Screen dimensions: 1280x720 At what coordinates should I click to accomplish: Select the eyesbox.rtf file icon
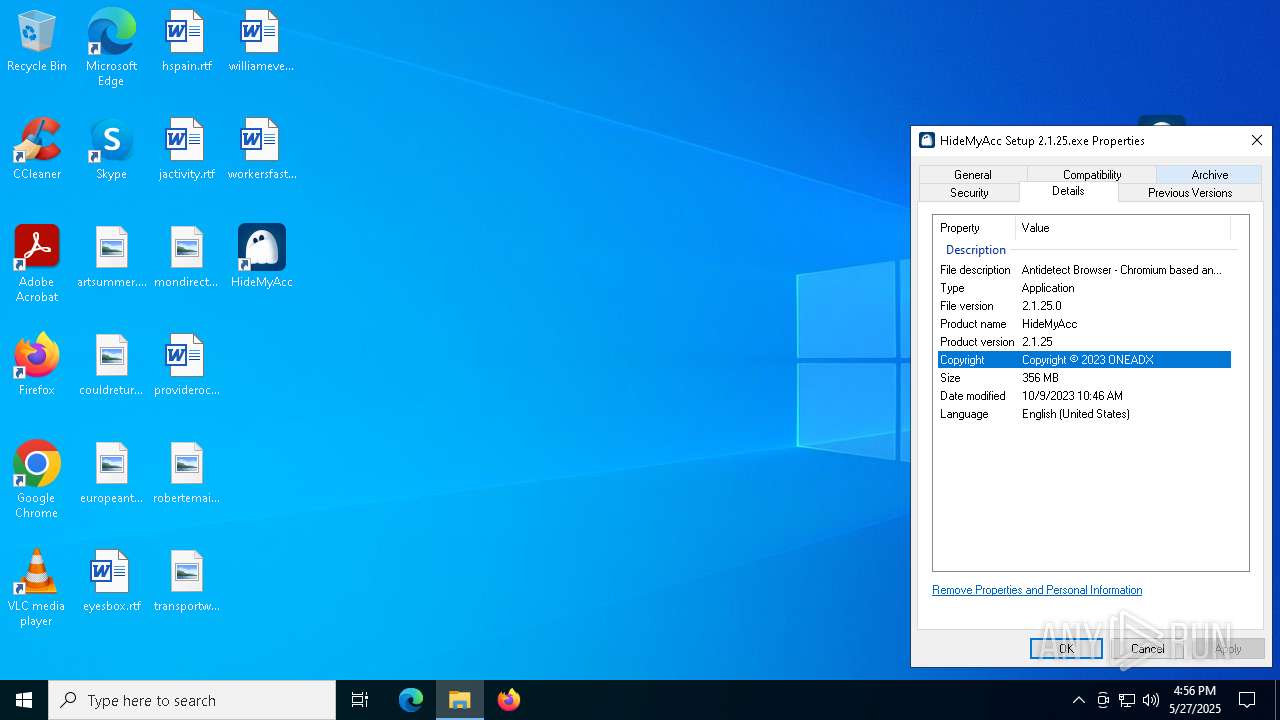tap(111, 582)
